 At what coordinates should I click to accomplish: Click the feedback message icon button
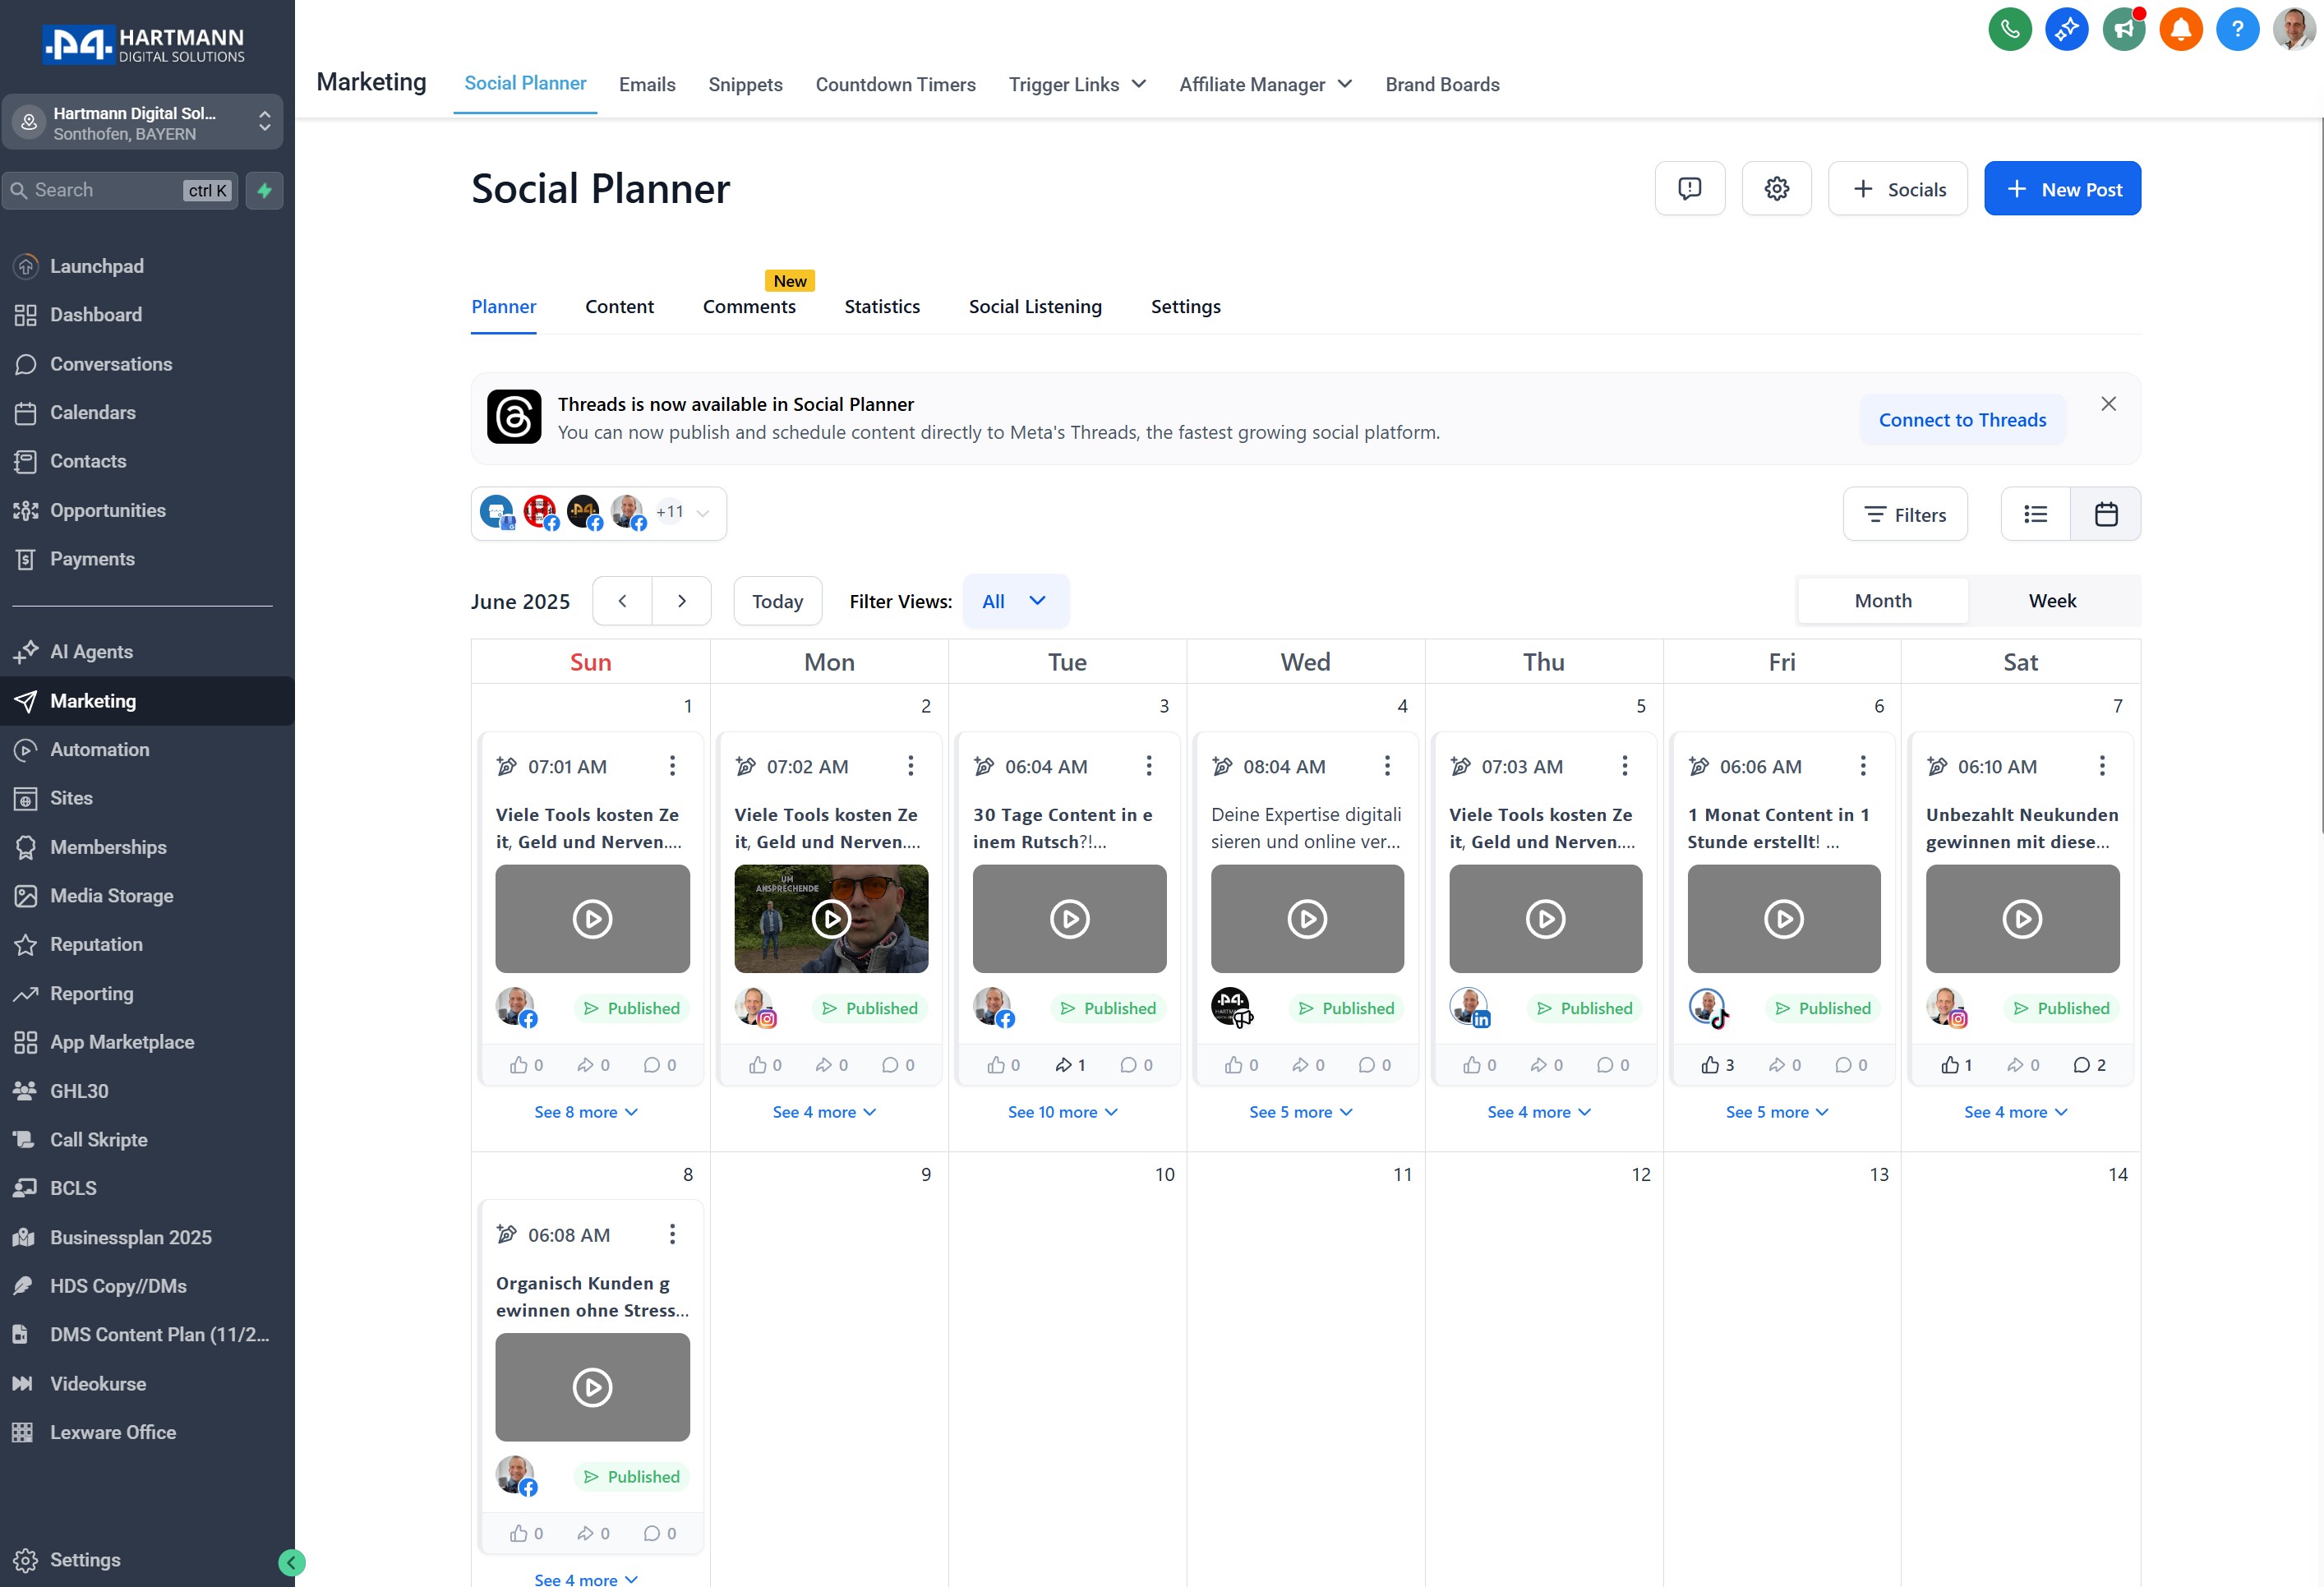pyautogui.click(x=1689, y=189)
